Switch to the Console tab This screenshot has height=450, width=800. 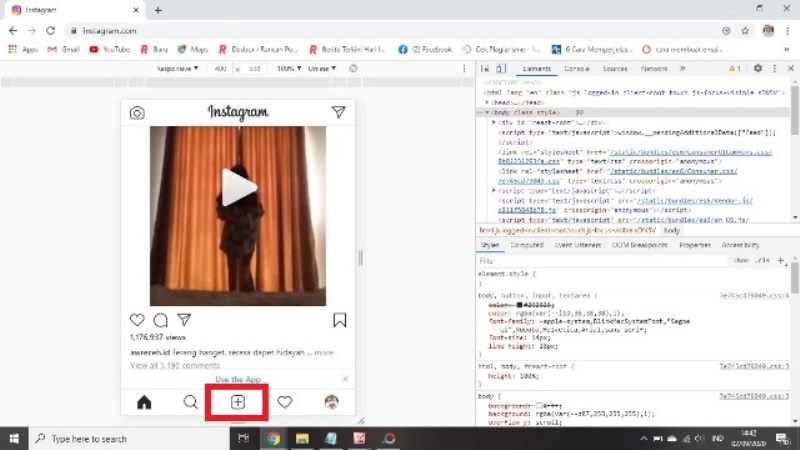(577, 68)
